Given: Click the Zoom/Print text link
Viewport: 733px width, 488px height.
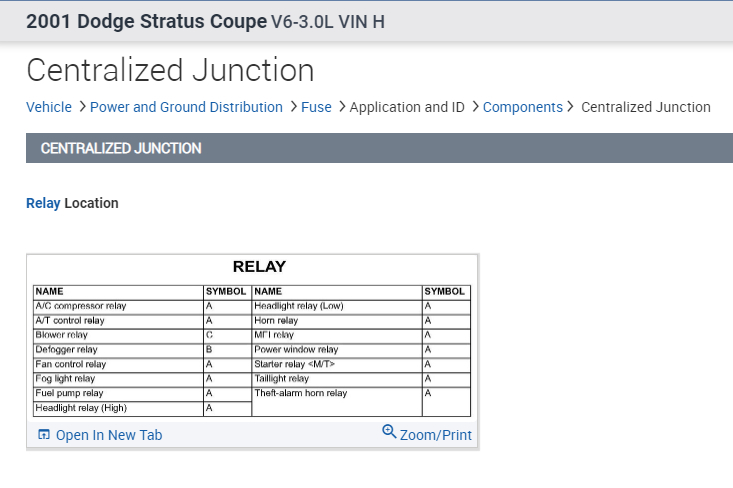Looking at the screenshot, I should (436, 435).
